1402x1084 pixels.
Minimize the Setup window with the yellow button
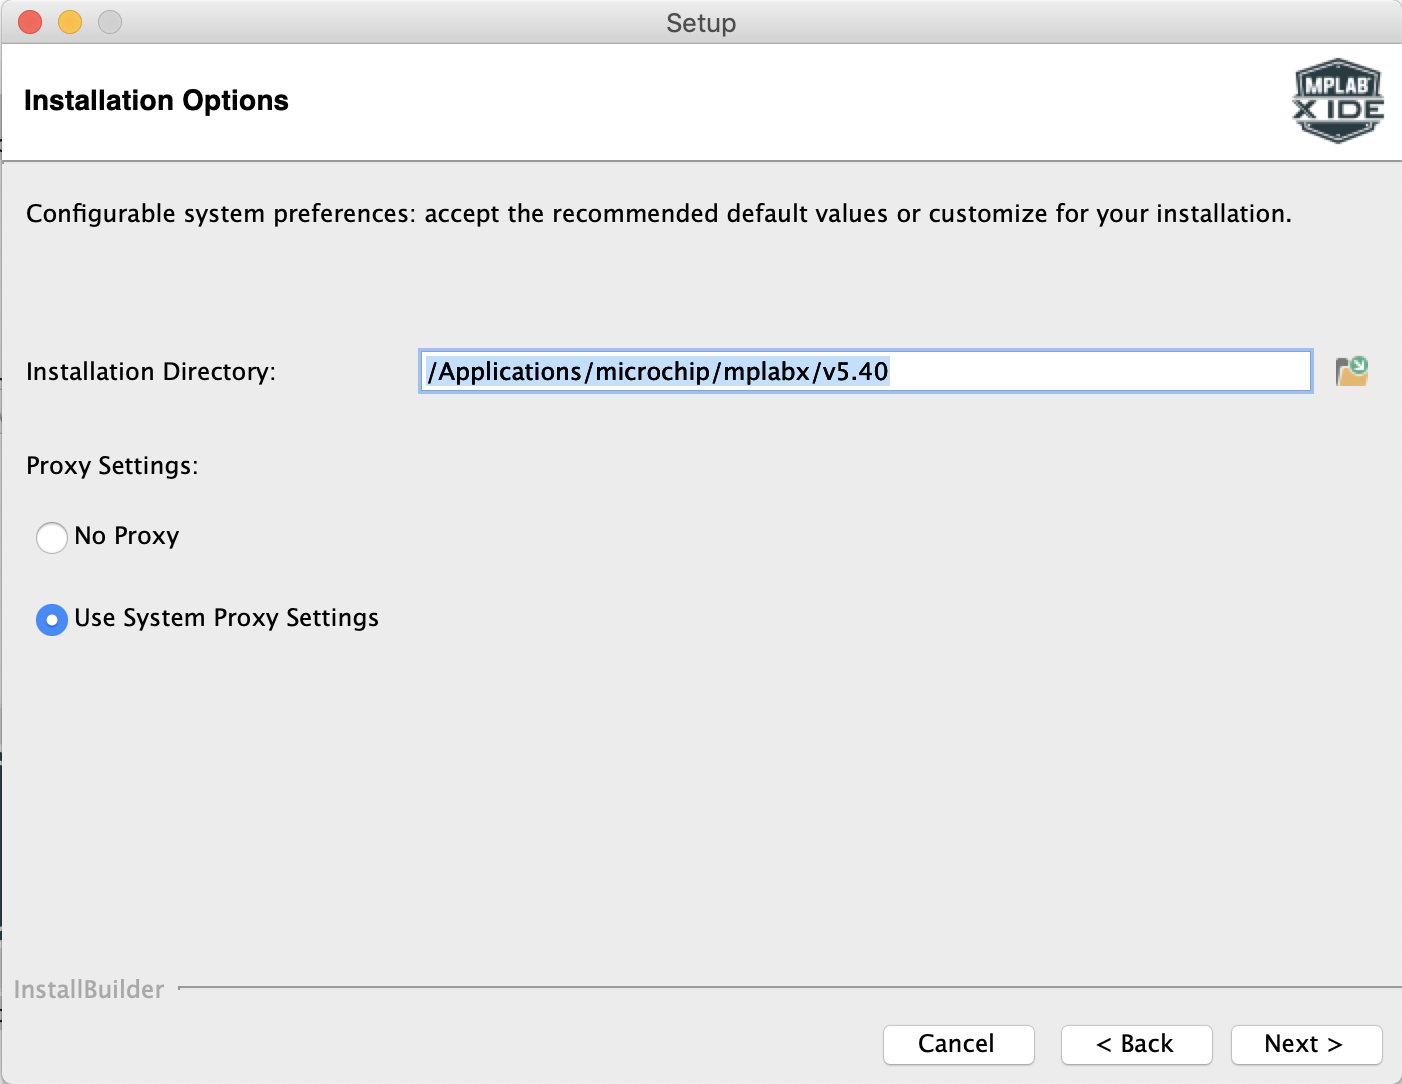(70, 22)
